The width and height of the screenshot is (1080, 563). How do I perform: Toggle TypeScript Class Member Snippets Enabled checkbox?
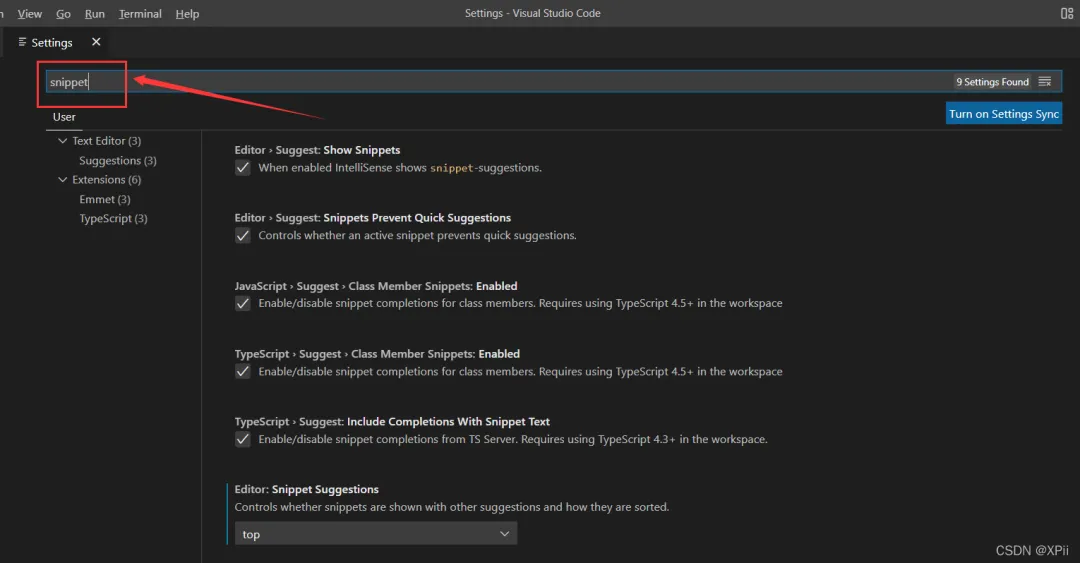(242, 371)
